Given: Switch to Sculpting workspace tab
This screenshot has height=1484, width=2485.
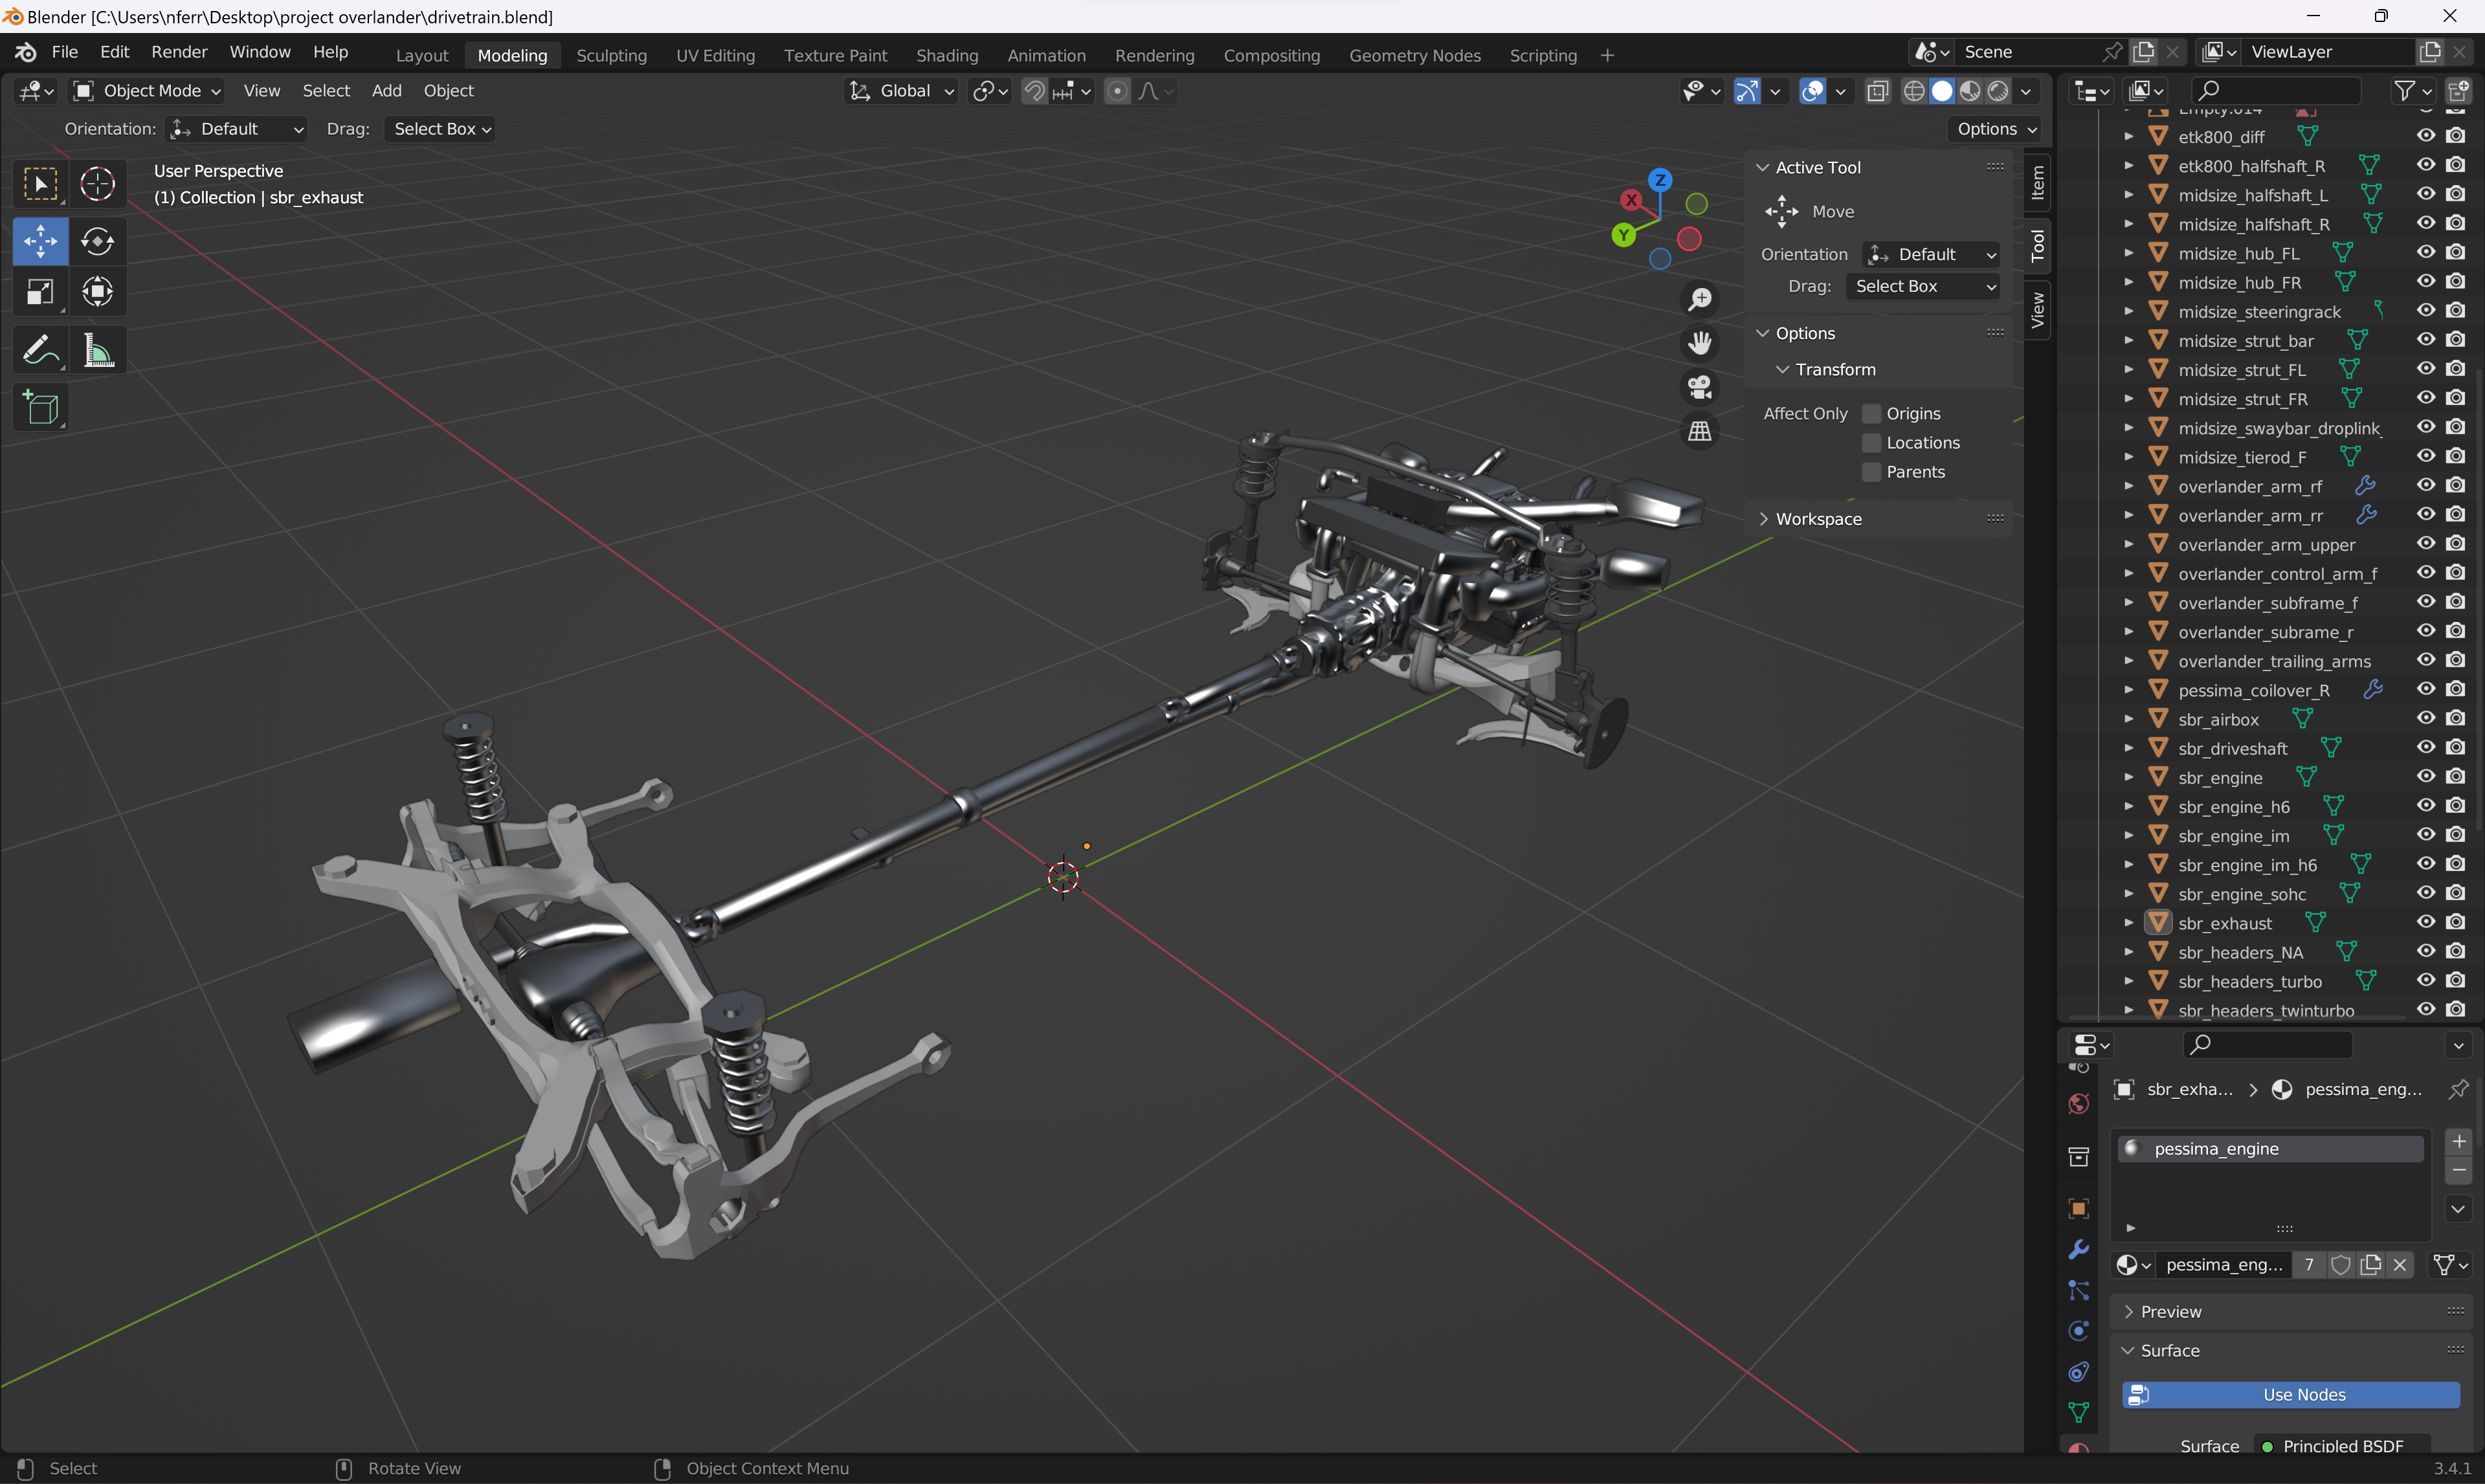Looking at the screenshot, I should coord(611,56).
